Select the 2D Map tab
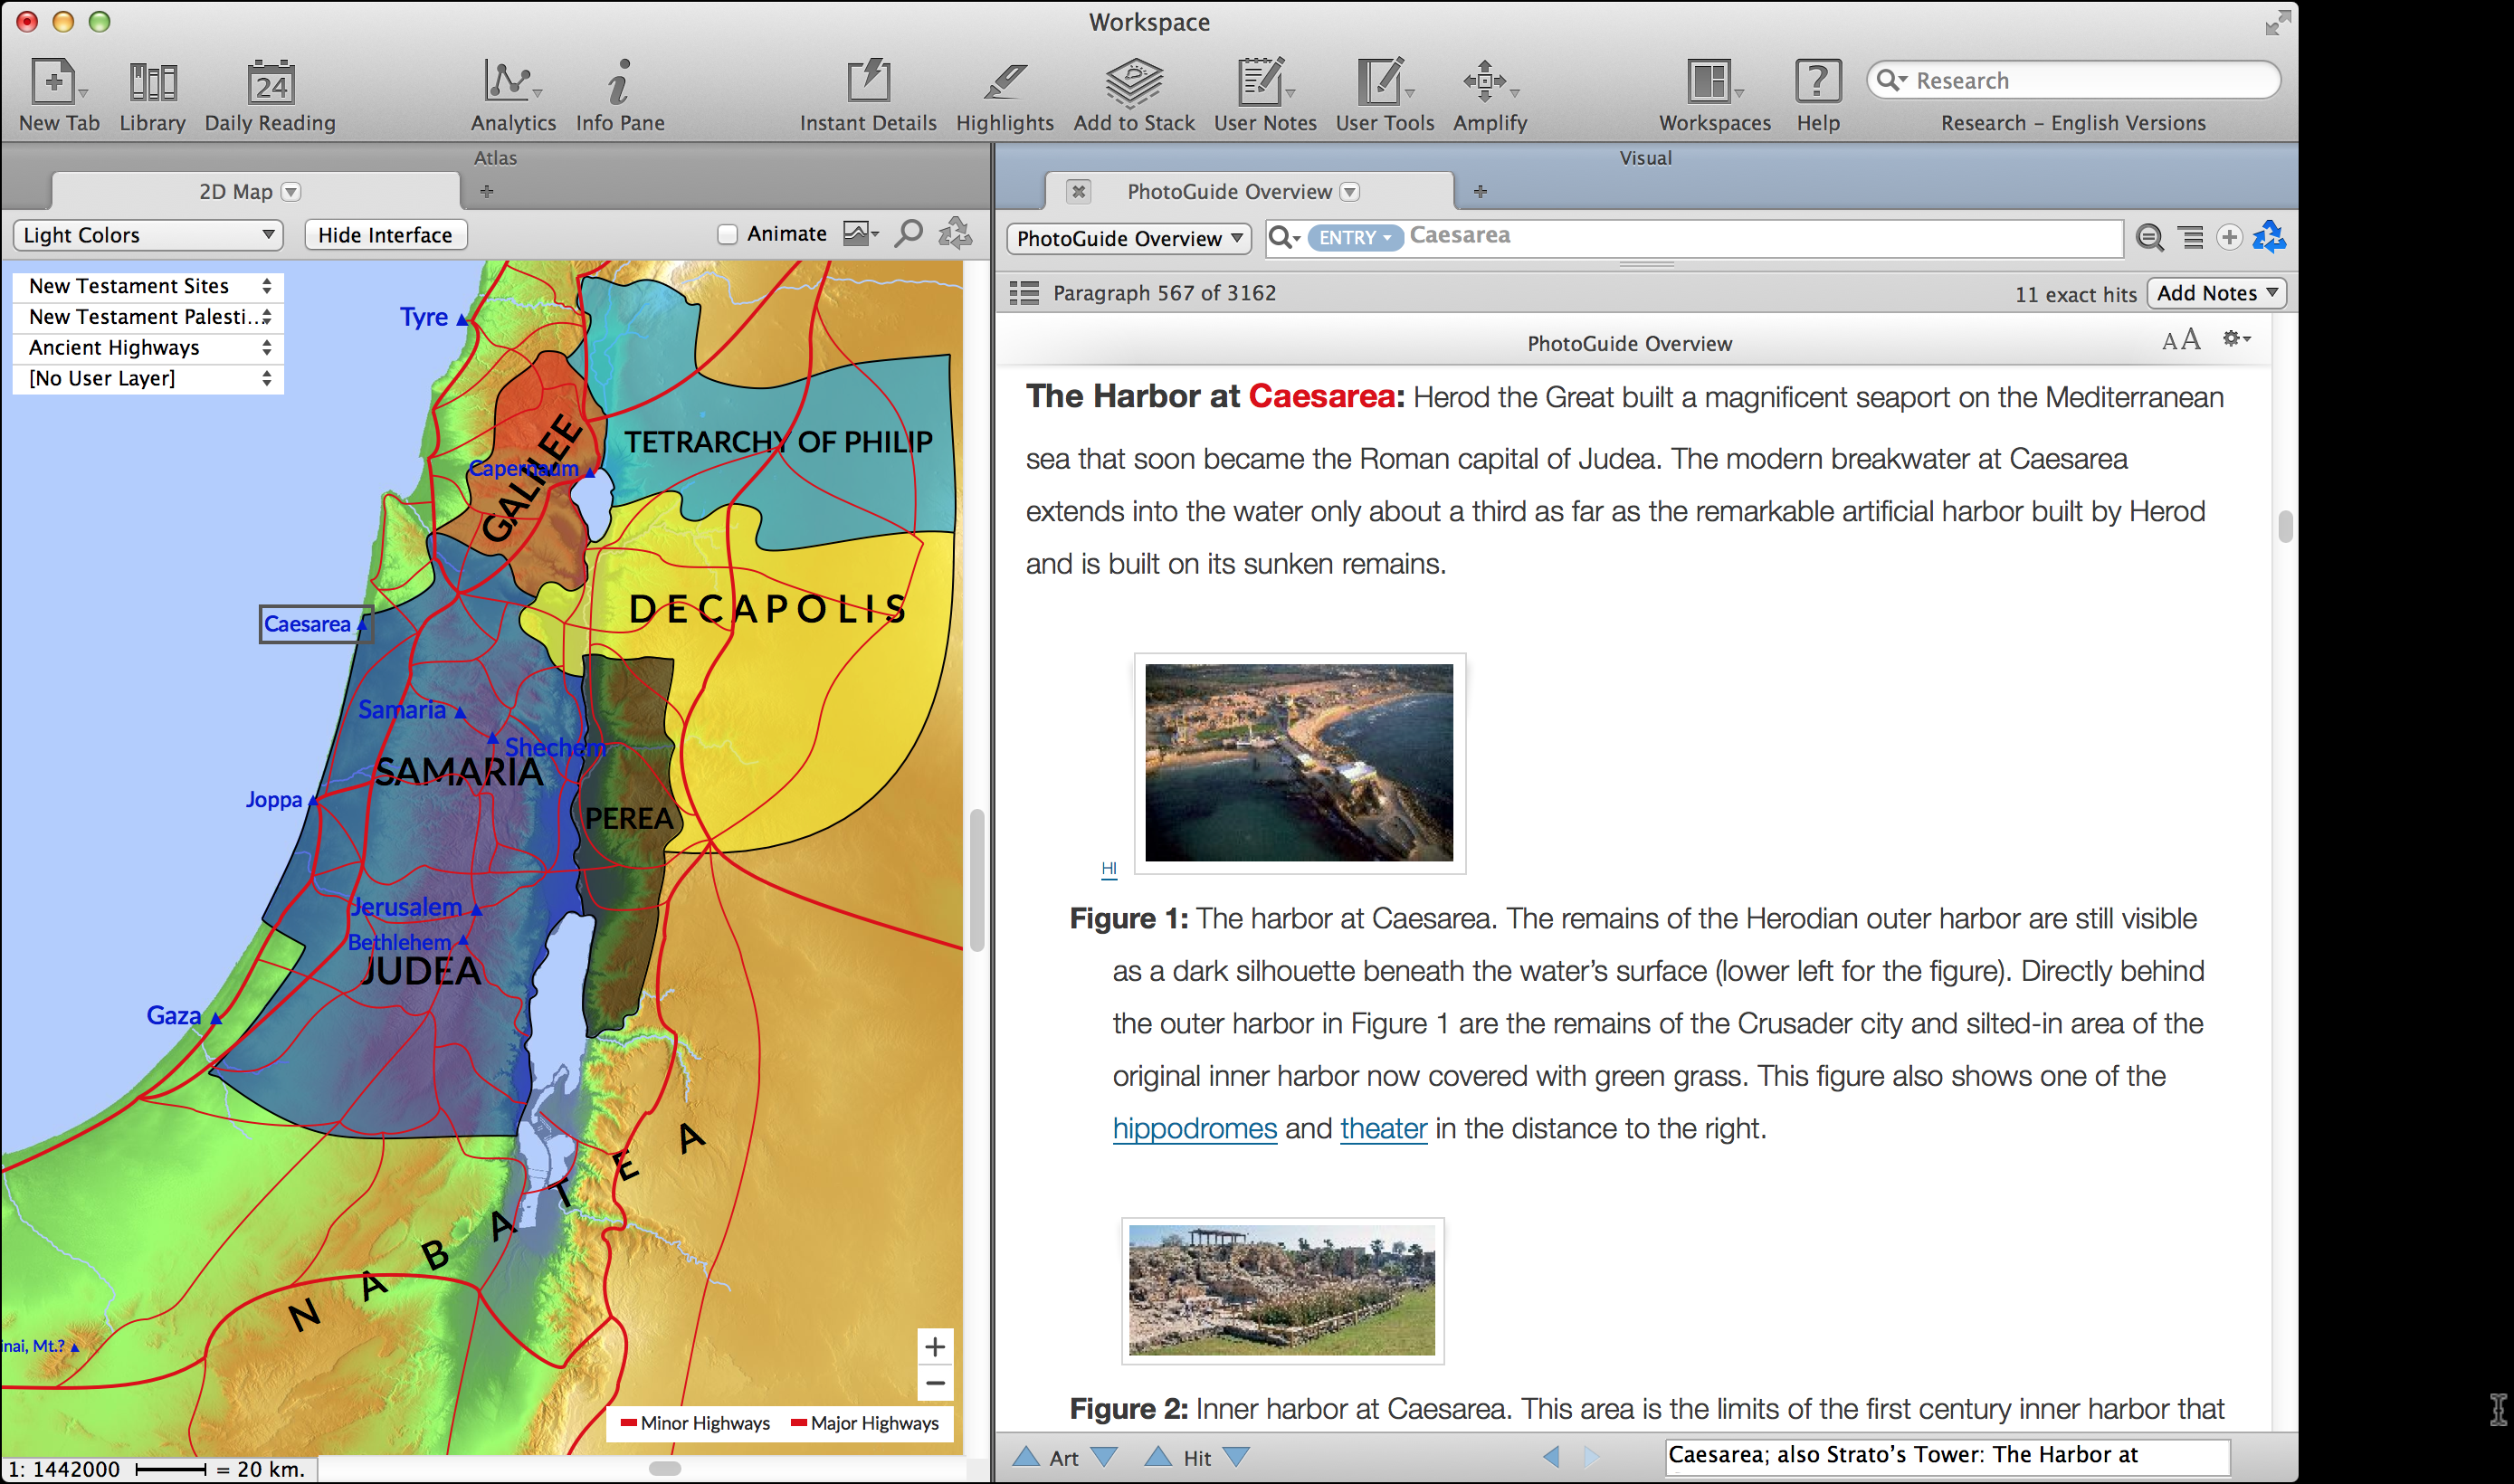This screenshot has height=1484, width=2514. pyautogui.click(x=236, y=192)
